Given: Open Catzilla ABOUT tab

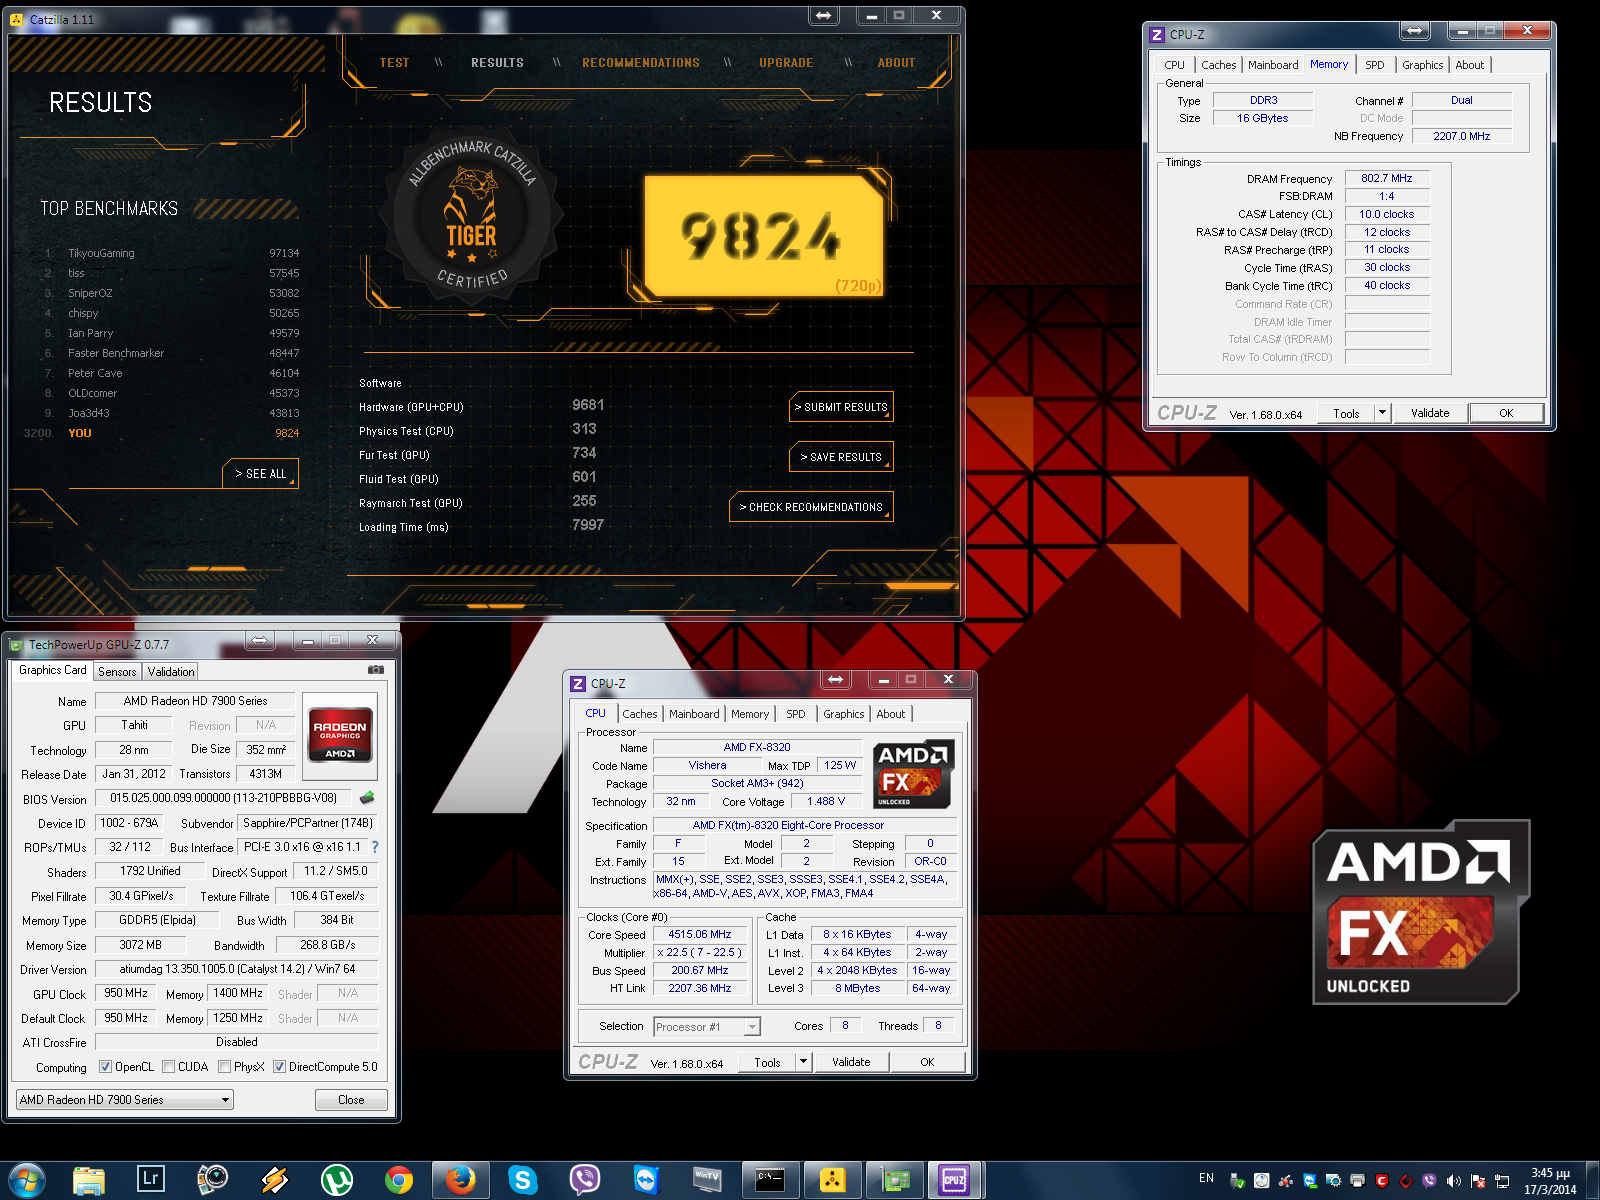Looking at the screenshot, I should pos(896,63).
